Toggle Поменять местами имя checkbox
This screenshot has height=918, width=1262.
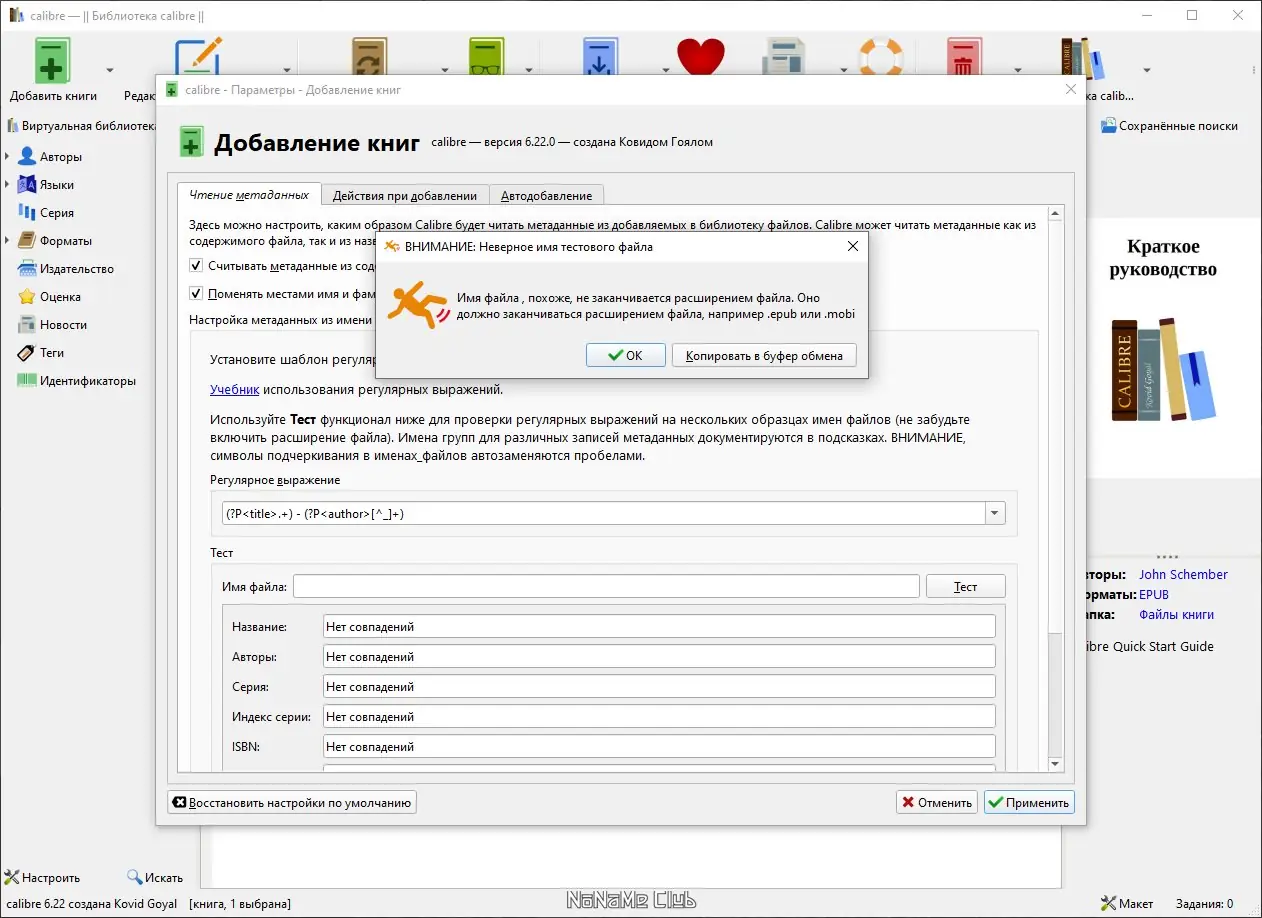click(x=196, y=294)
